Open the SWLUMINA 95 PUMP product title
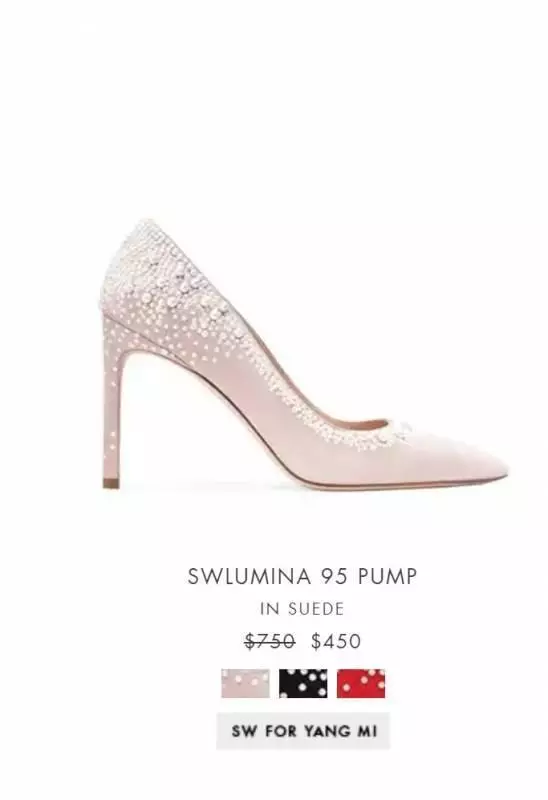The width and height of the screenshot is (548, 800). [x=302, y=577]
